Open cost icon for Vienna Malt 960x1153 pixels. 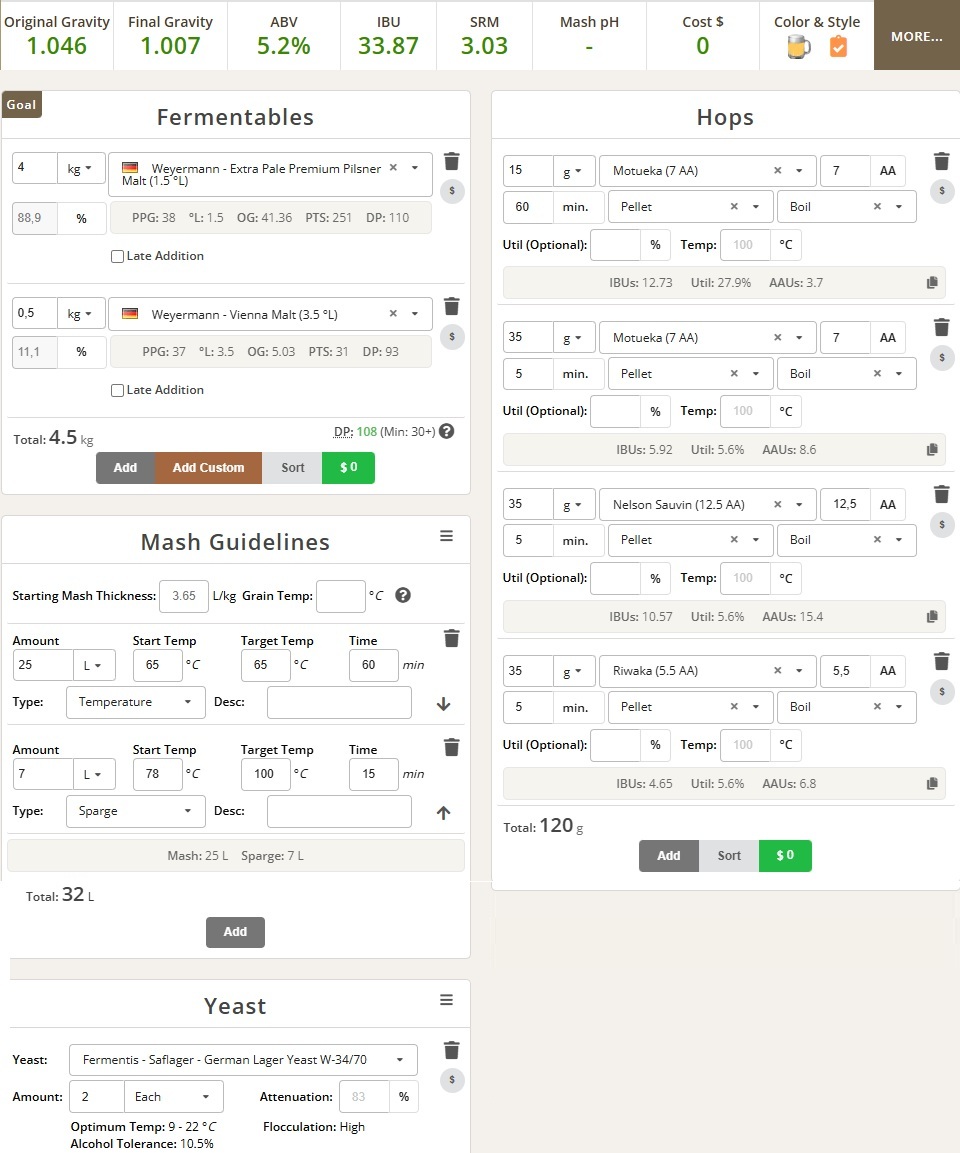click(451, 337)
